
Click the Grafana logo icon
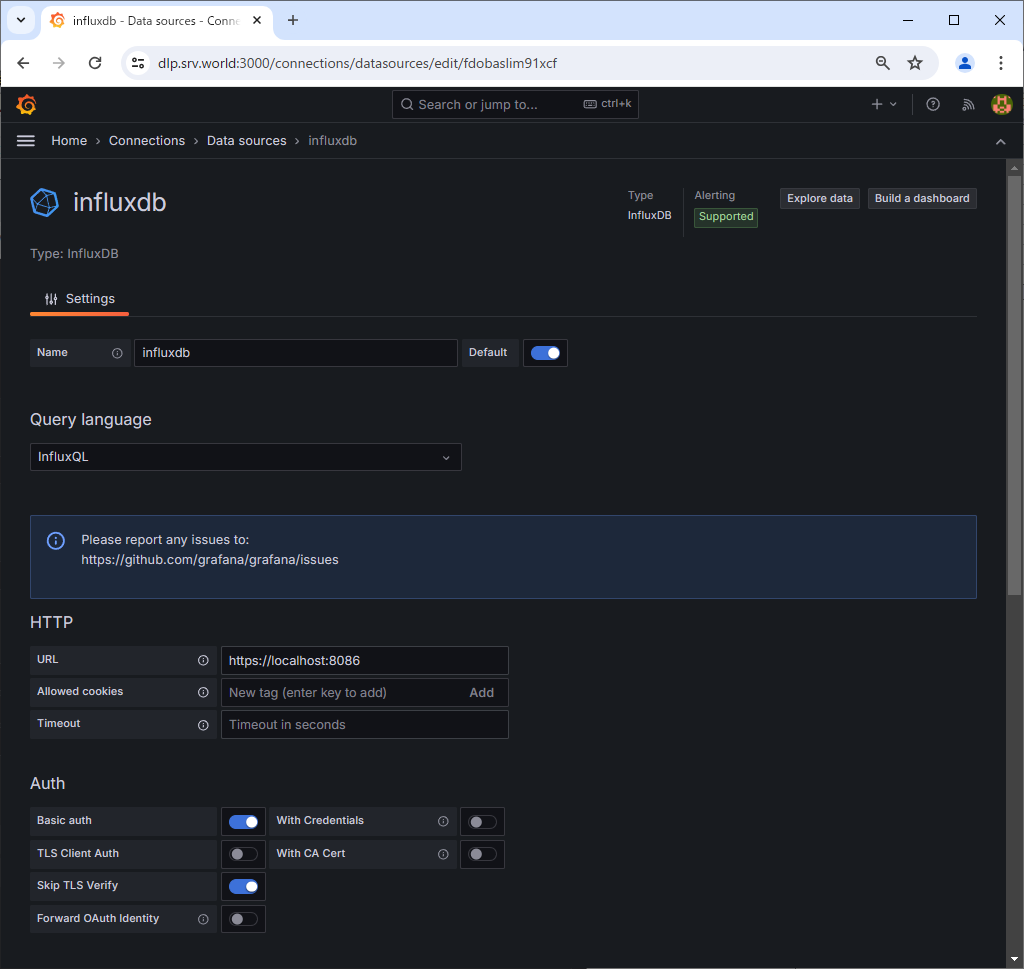pos(26,104)
